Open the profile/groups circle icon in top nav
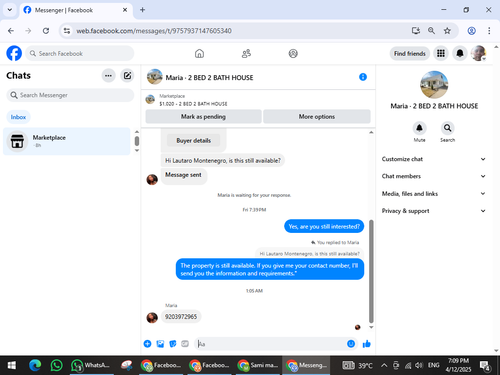This screenshot has height=375, width=500. (293, 53)
